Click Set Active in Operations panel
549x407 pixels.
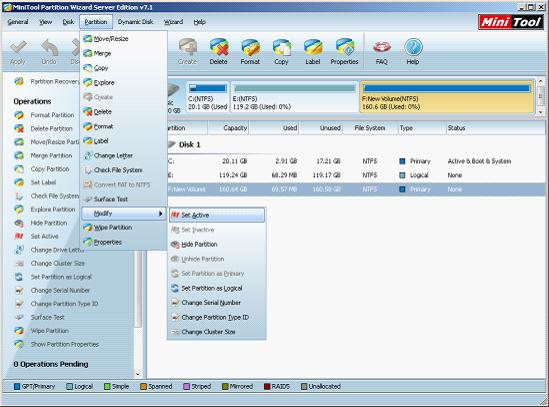(x=36, y=236)
